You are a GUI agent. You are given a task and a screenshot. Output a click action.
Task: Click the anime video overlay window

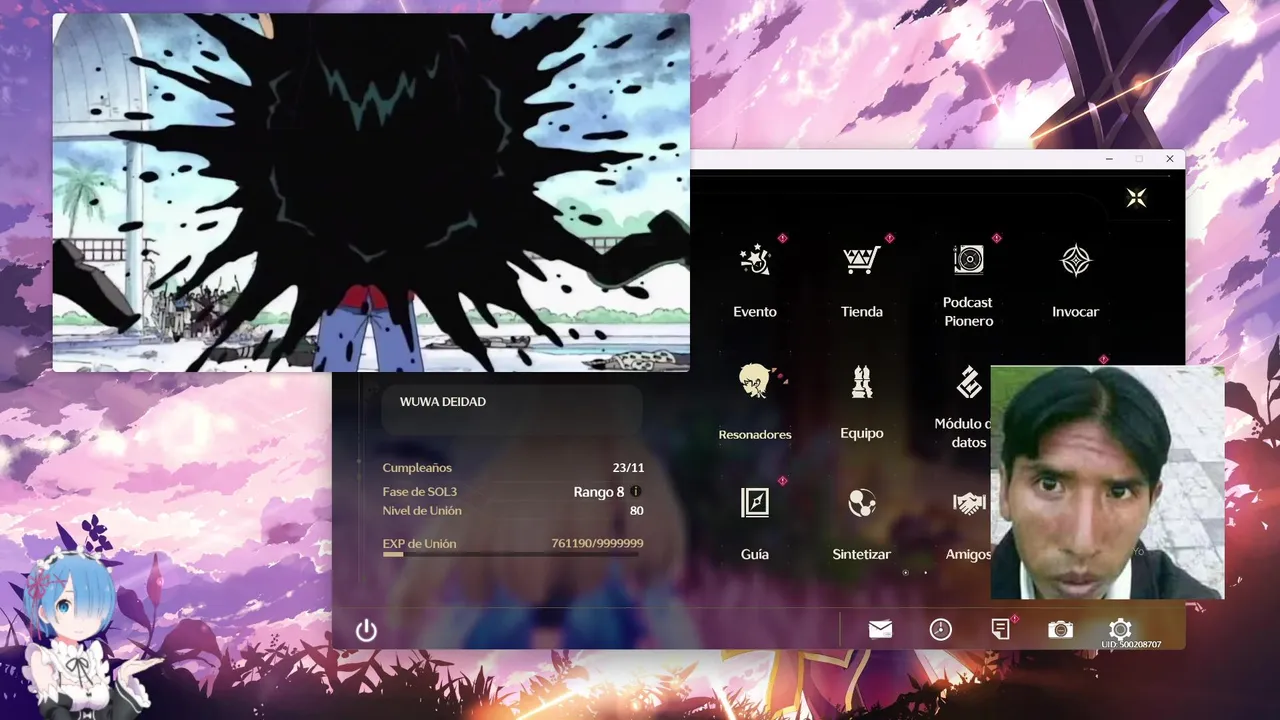pyautogui.click(x=371, y=192)
